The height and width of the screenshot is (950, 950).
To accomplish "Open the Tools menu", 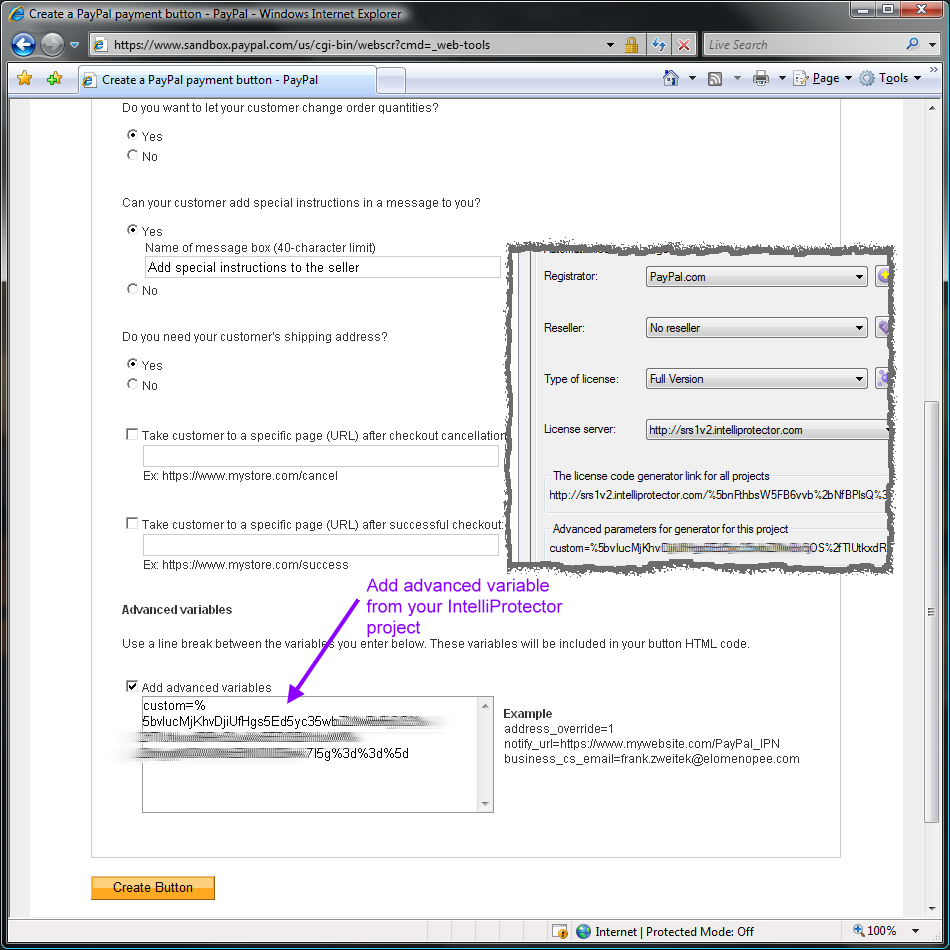I will (x=891, y=78).
